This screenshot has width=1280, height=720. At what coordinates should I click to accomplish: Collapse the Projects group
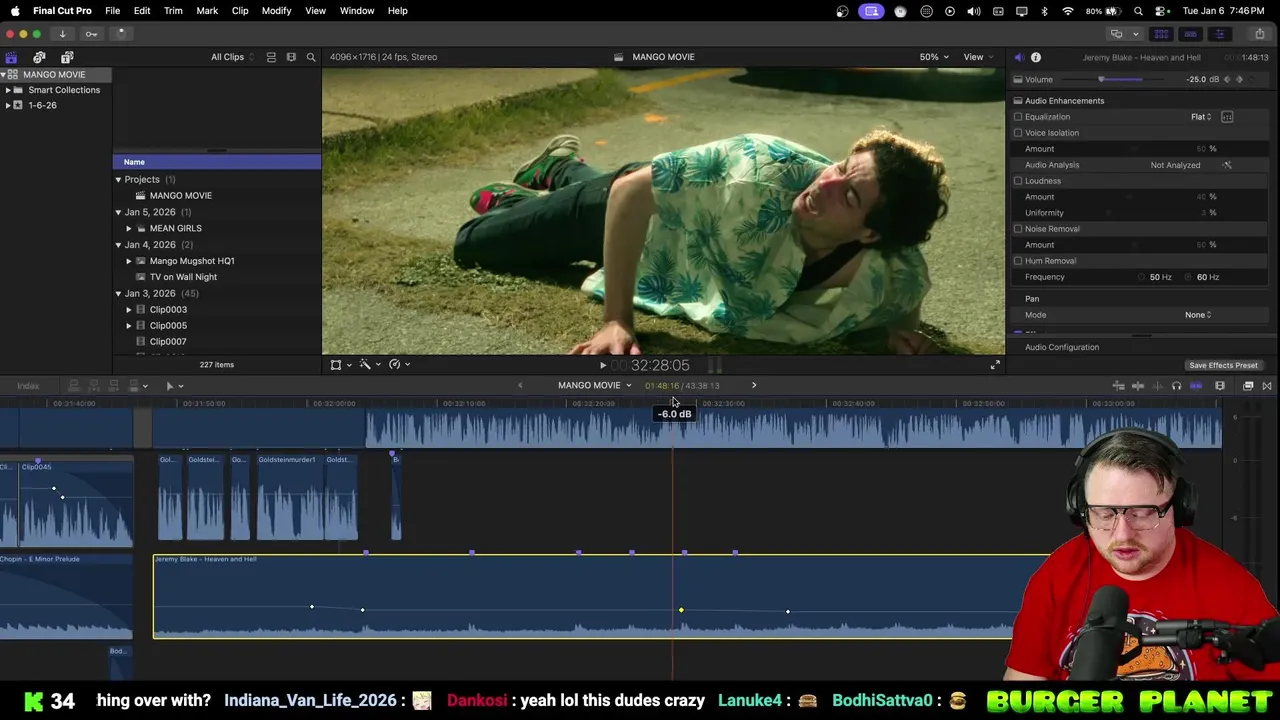(x=118, y=180)
